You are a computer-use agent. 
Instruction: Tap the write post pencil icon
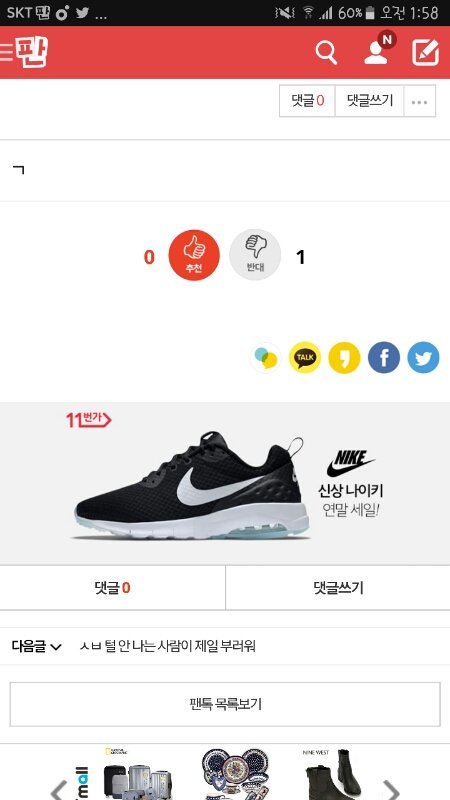click(x=426, y=53)
